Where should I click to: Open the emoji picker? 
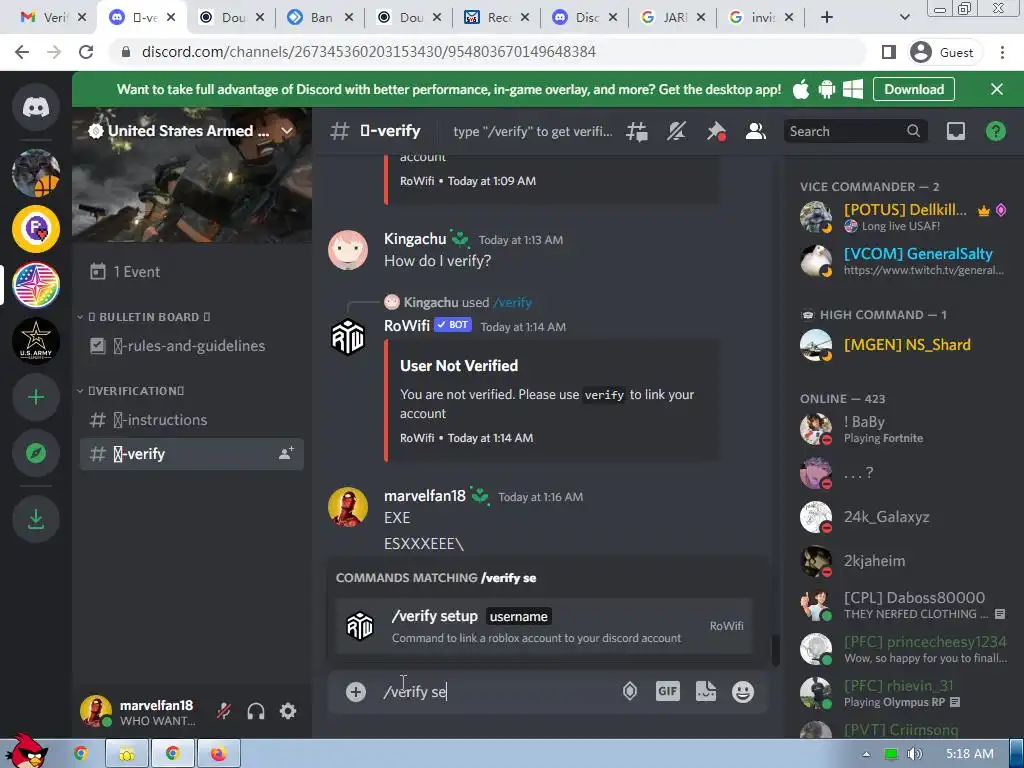[x=743, y=691]
